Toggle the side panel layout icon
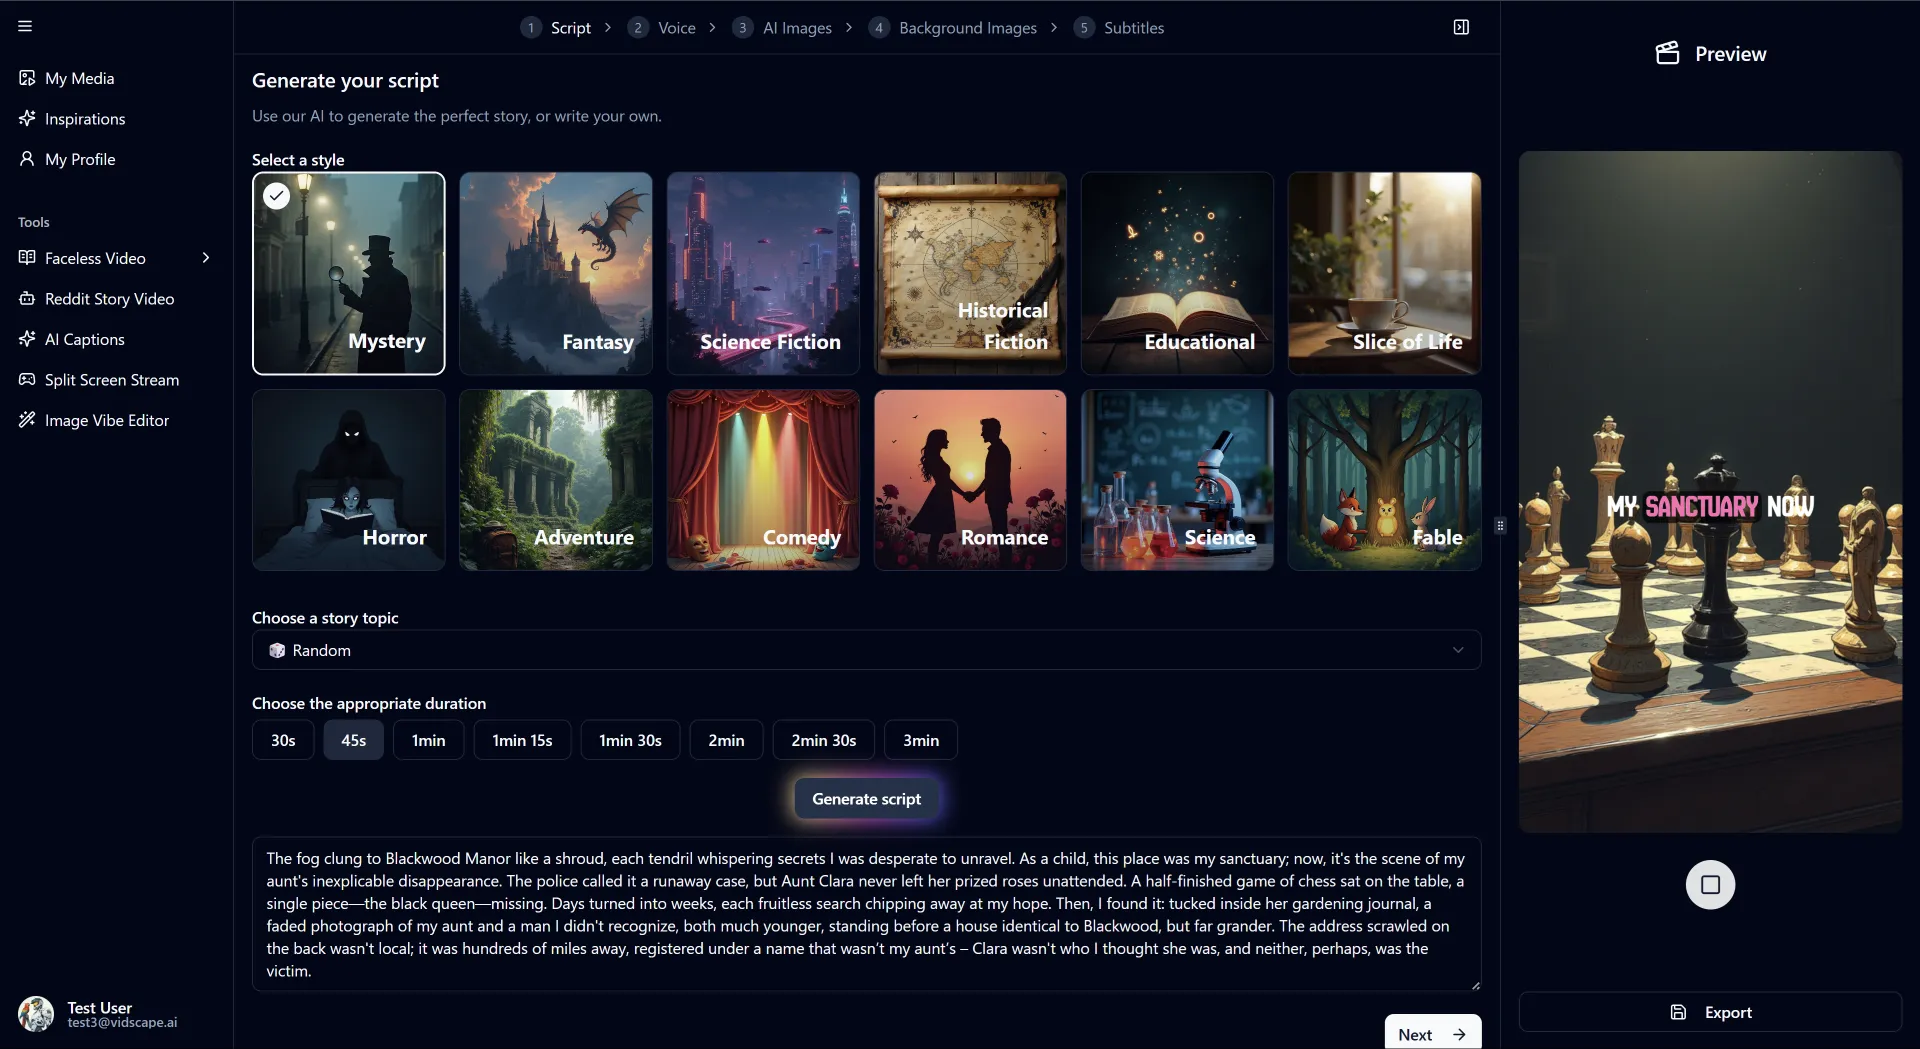 (x=1461, y=27)
